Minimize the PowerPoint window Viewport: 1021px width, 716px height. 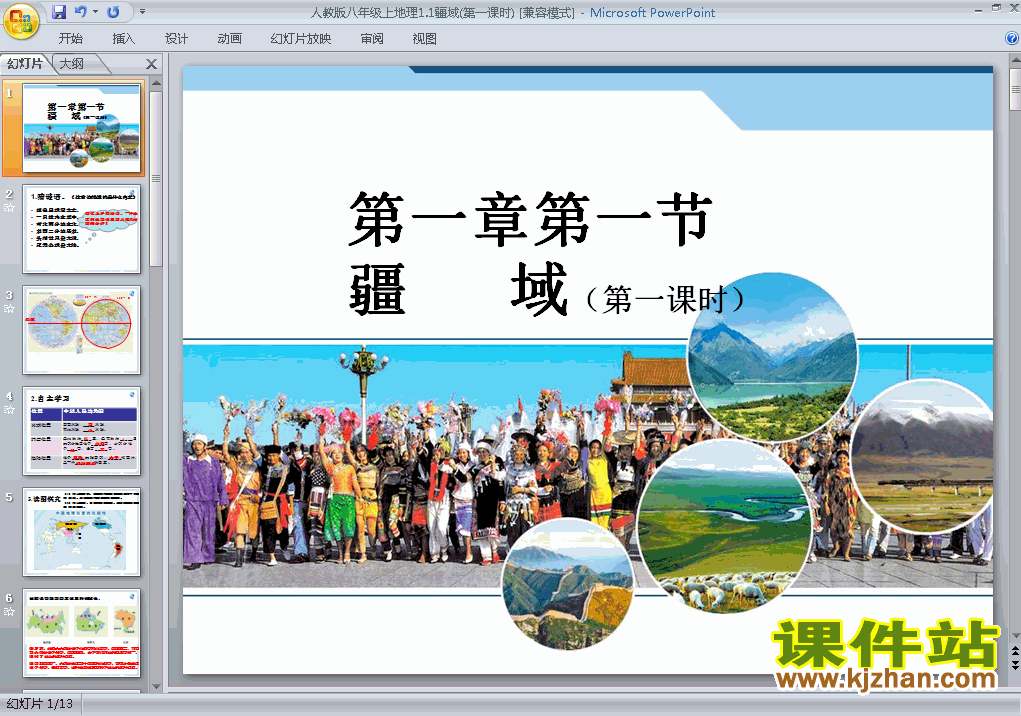click(x=978, y=9)
